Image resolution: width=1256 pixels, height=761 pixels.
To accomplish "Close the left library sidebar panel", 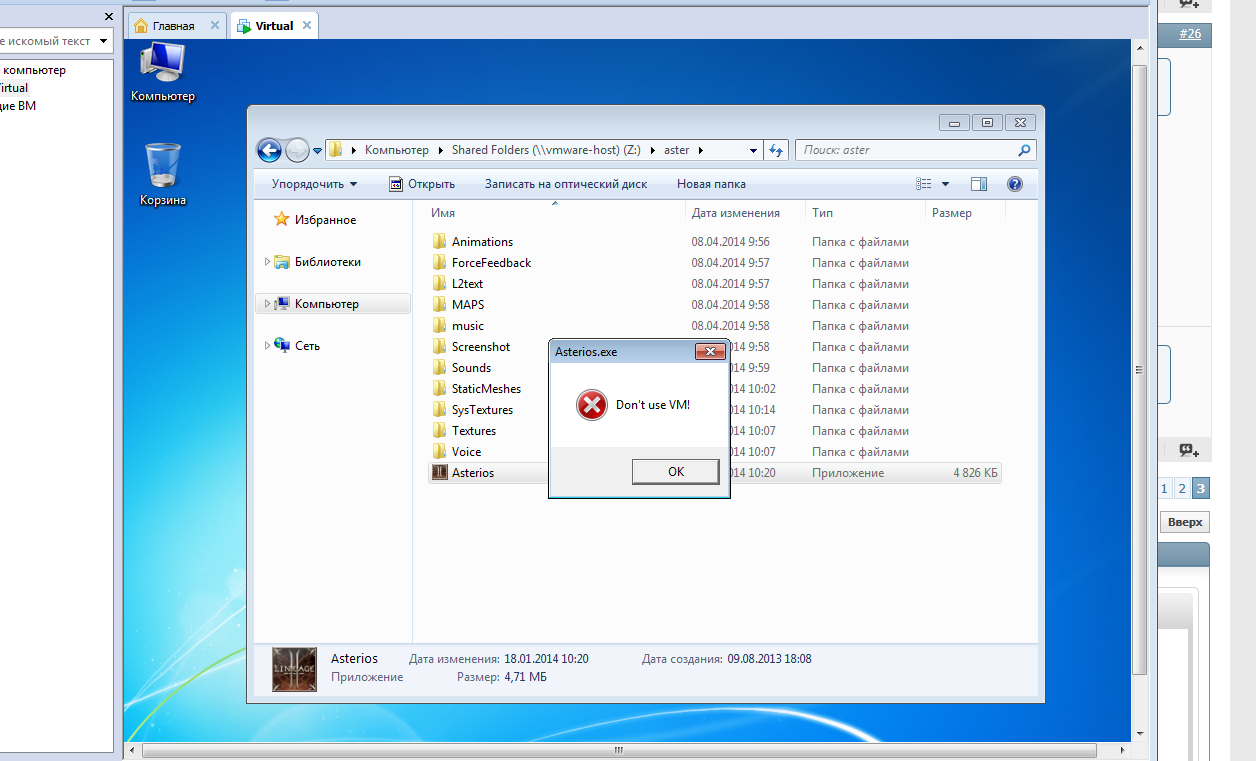I will 109,16.
